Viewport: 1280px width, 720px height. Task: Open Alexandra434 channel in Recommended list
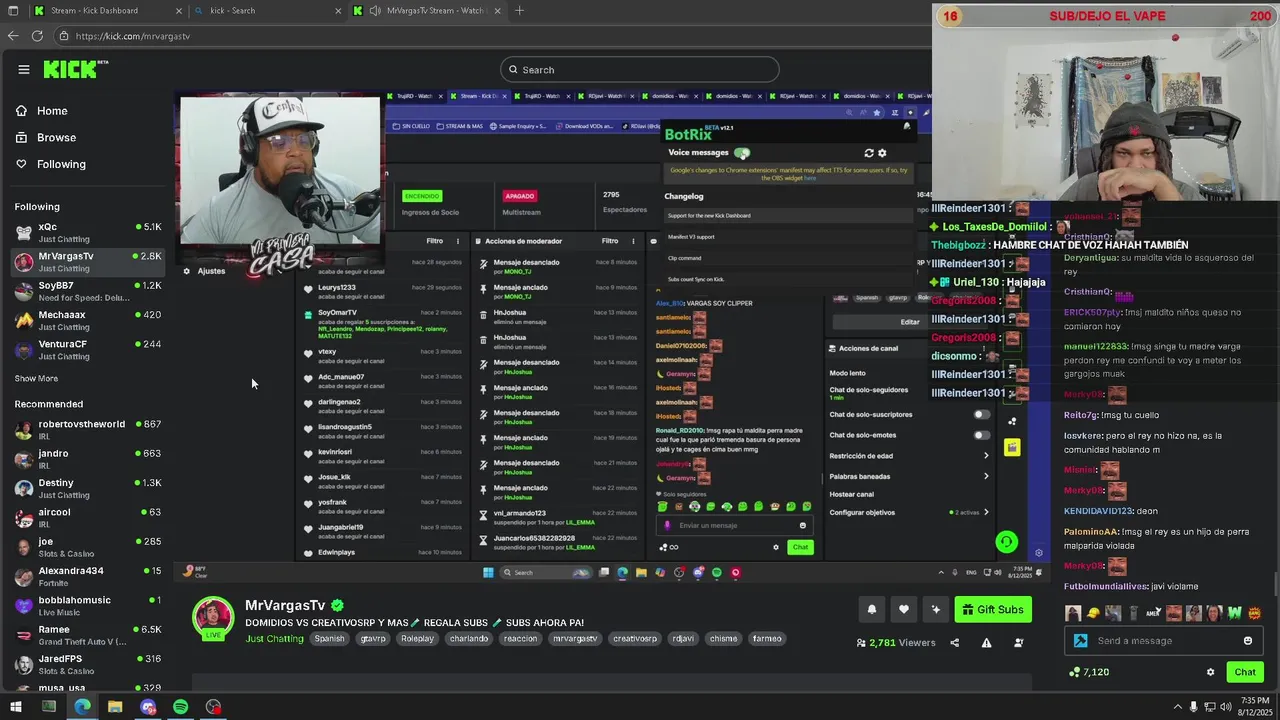pos(88,576)
